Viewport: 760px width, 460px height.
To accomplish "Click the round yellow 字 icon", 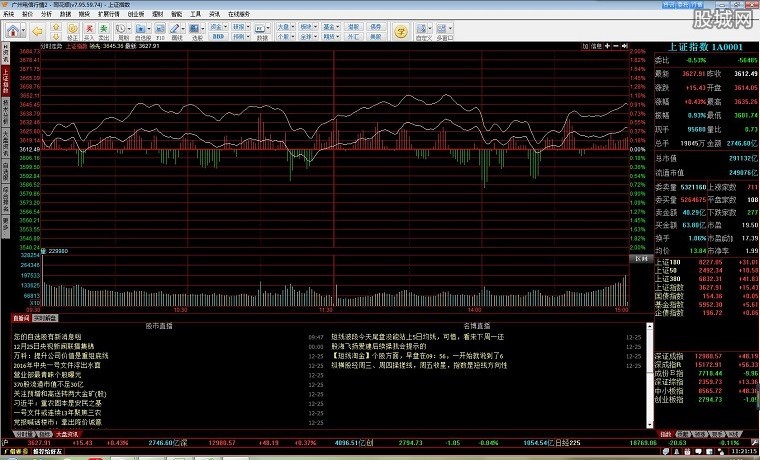I will [x=401, y=31].
